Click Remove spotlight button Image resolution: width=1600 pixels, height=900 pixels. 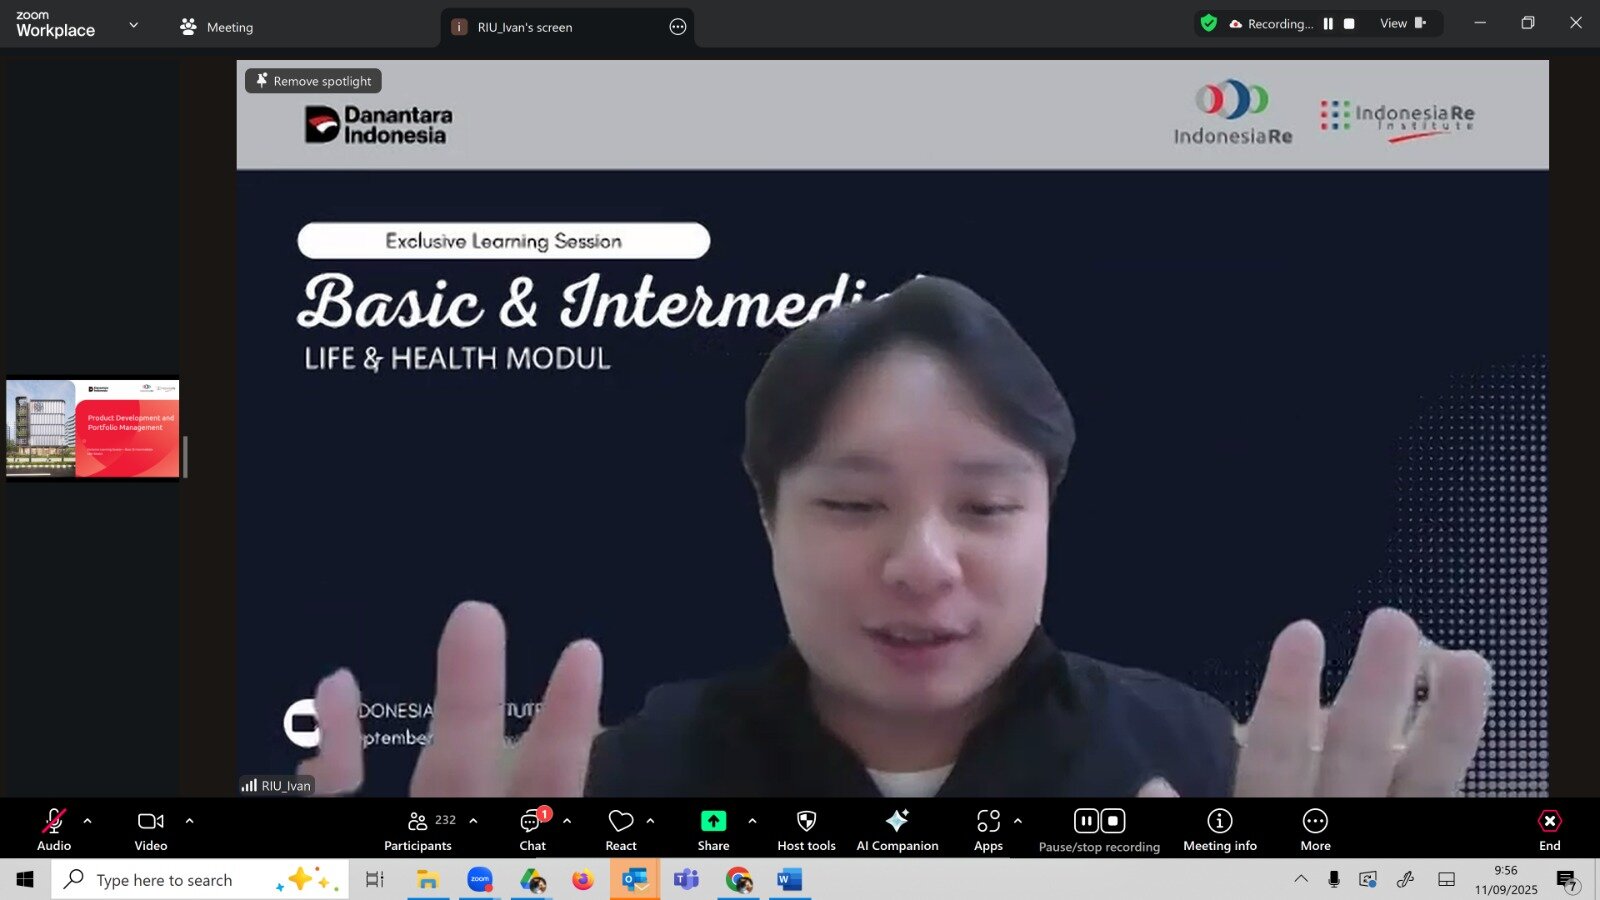[x=313, y=81]
